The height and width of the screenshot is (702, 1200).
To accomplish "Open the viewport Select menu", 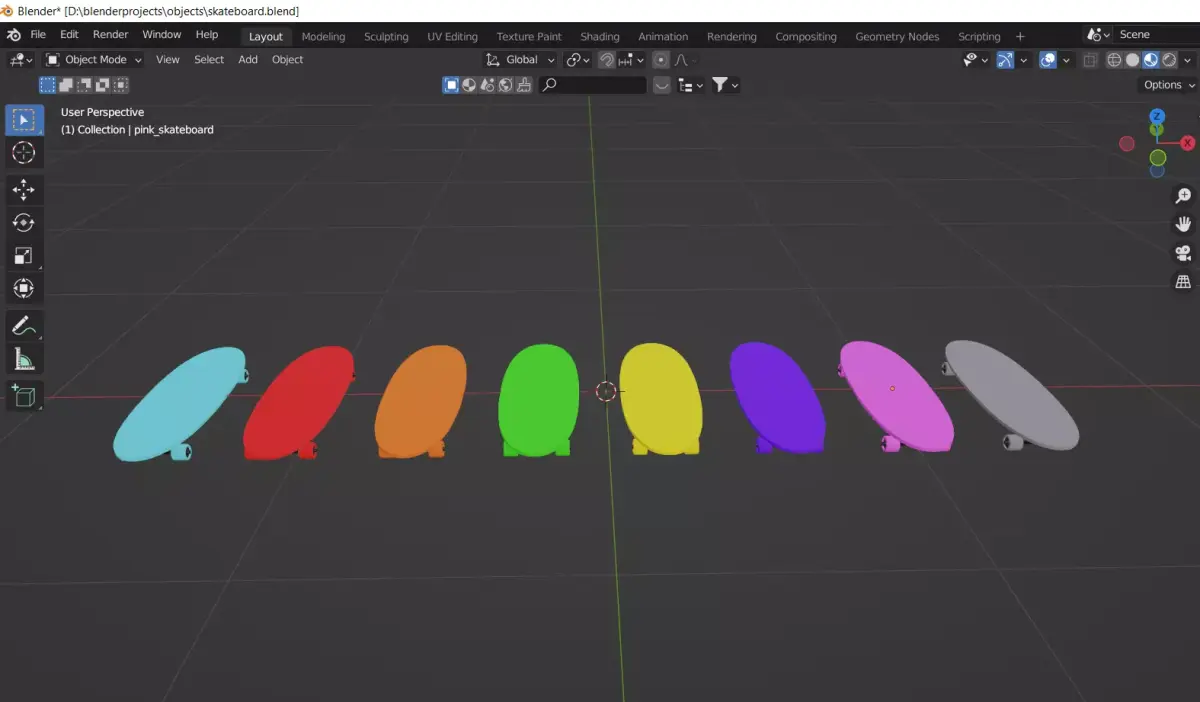I will click(x=209, y=60).
